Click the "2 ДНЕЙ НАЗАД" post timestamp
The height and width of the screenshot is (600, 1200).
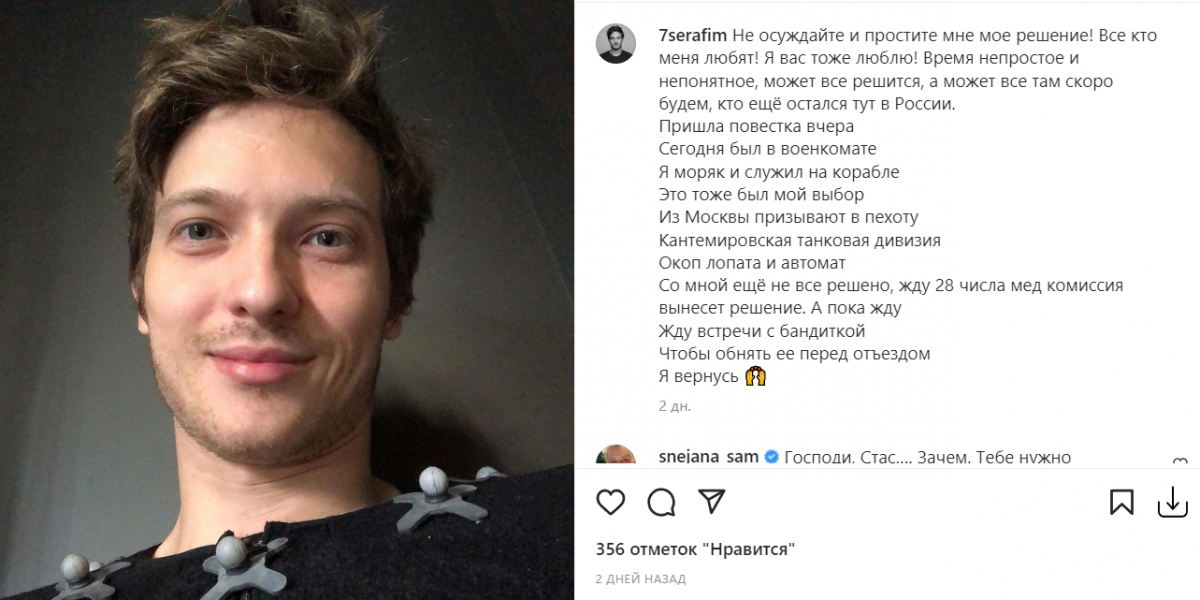[x=640, y=579]
